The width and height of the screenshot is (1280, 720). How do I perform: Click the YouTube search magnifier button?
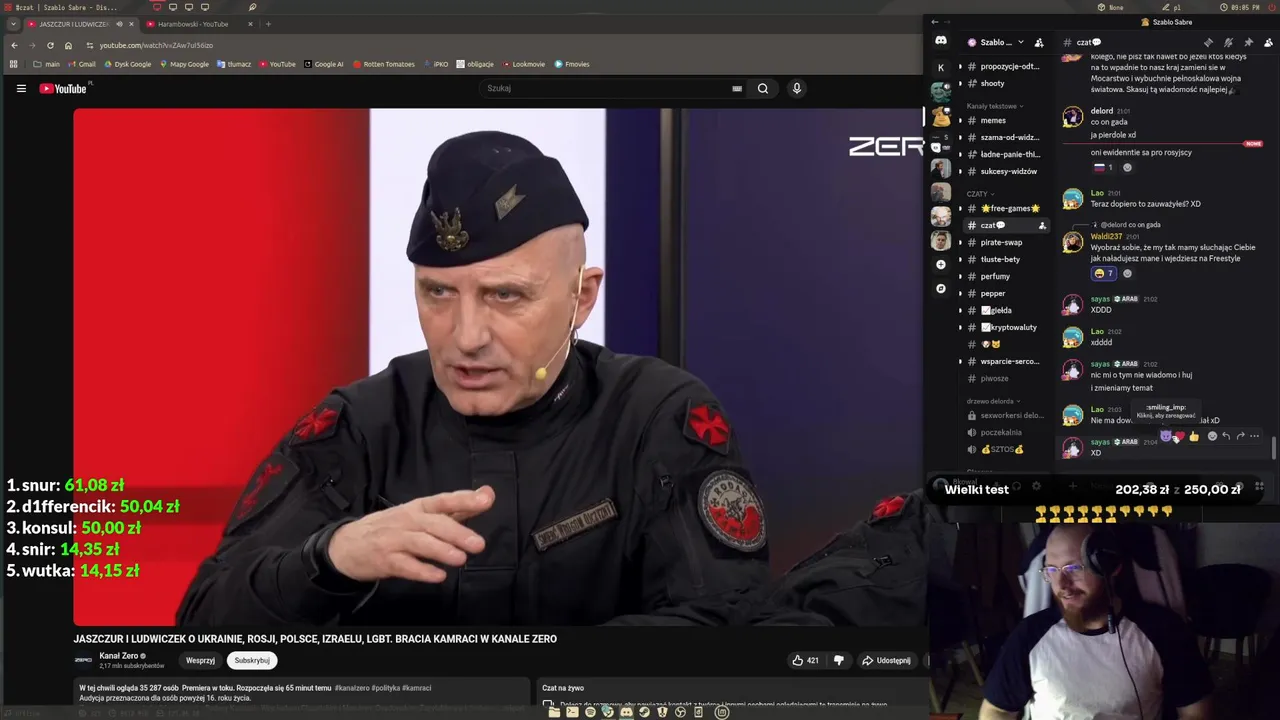click(763, 88)
